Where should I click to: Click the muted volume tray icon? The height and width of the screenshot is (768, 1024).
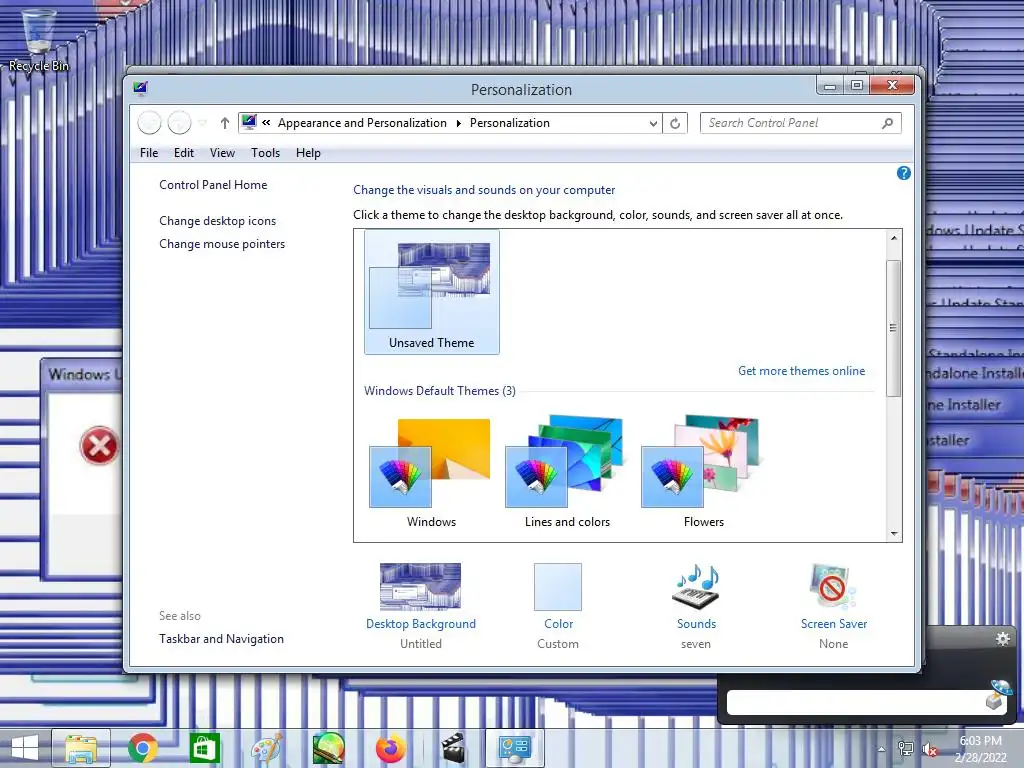pyautogui.click(x=930, y=749)
